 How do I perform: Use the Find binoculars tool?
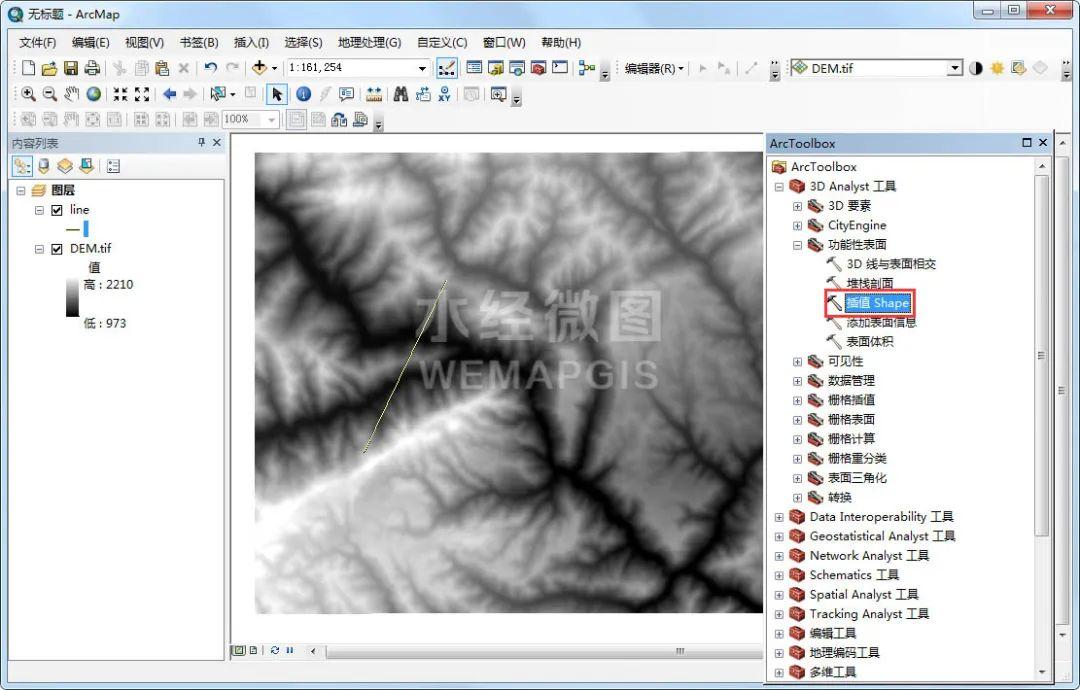(400, 94)
